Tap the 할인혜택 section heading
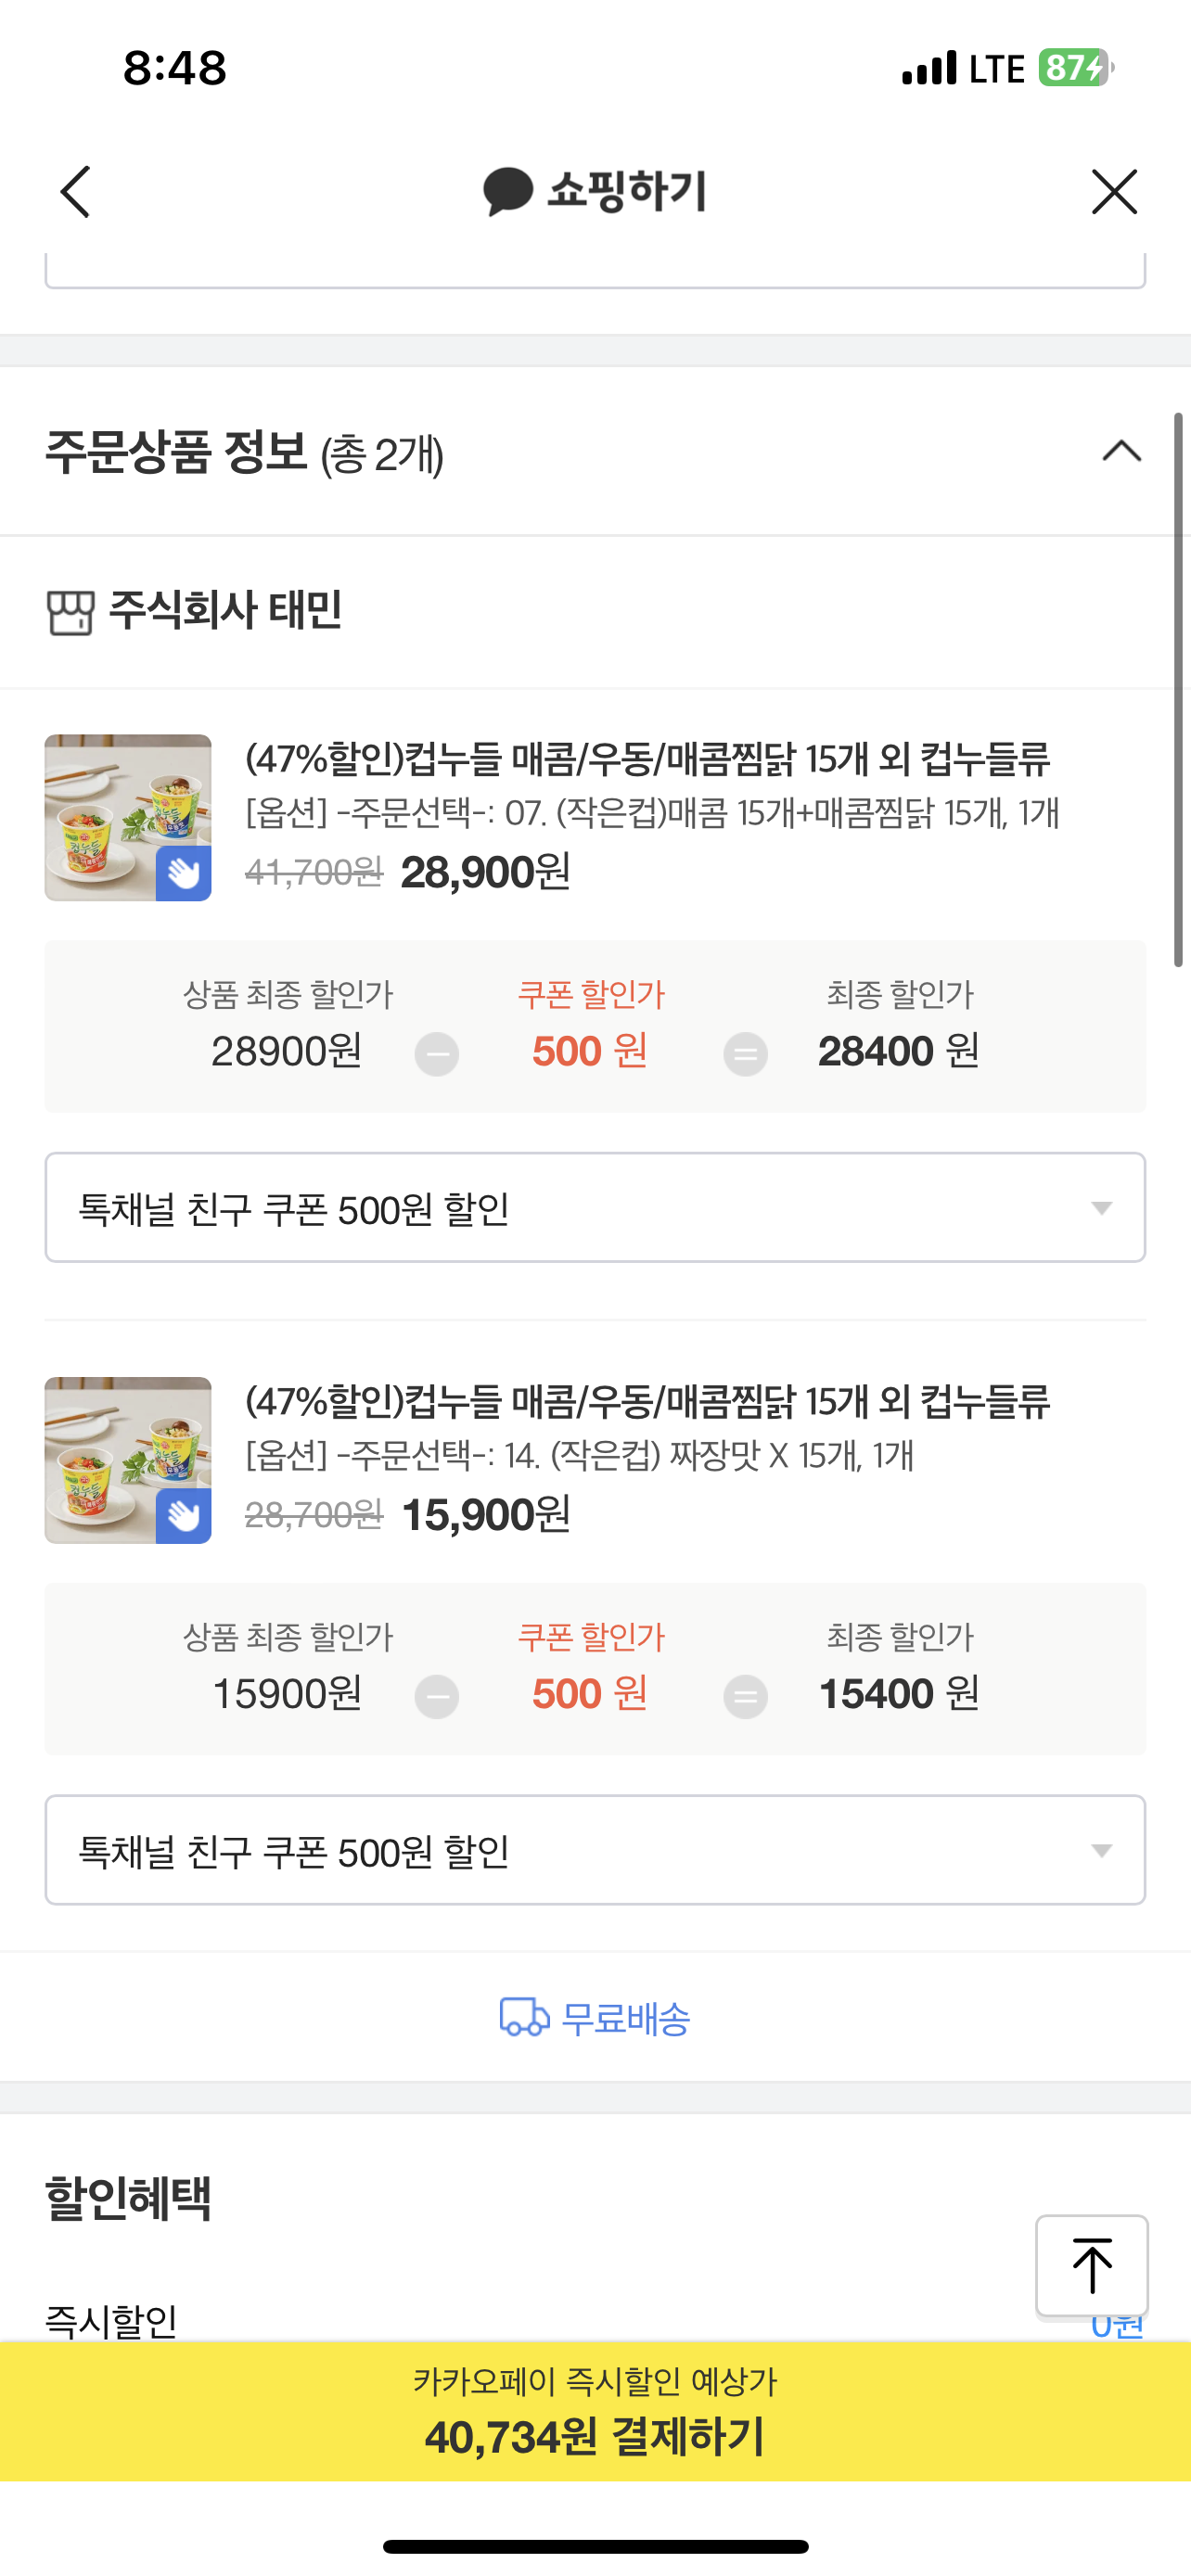 click(x=128, y=2199)
